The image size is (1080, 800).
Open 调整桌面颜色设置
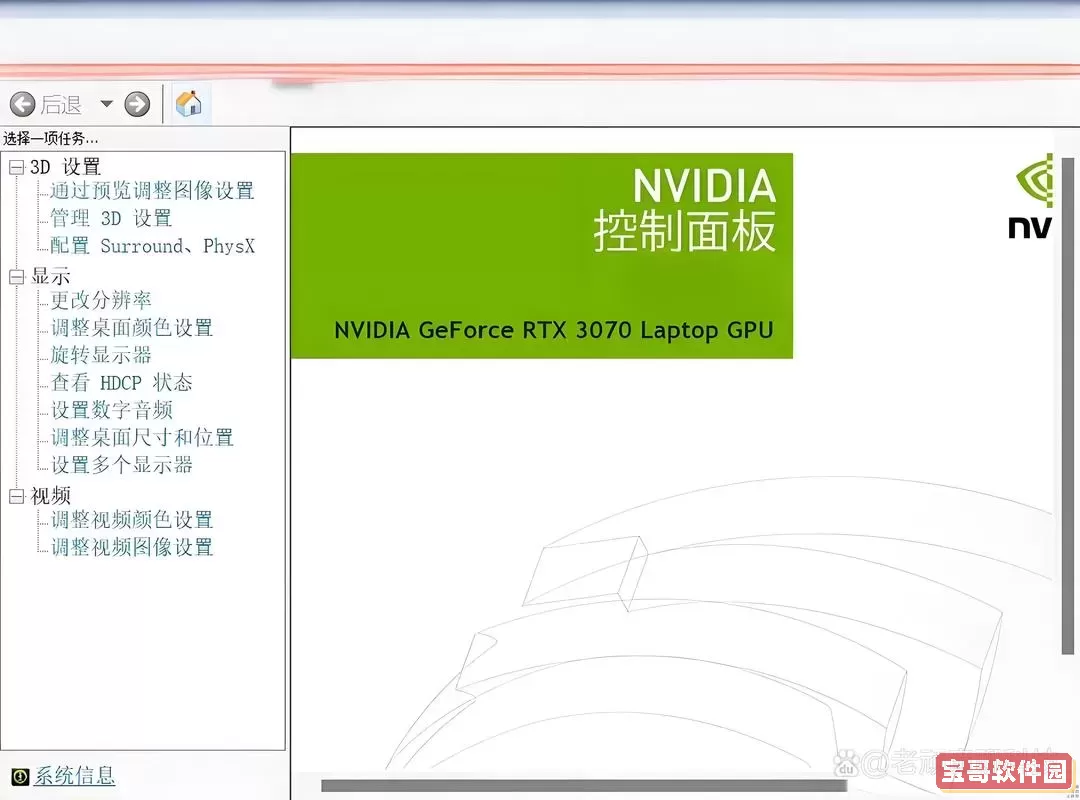point(132,328)
